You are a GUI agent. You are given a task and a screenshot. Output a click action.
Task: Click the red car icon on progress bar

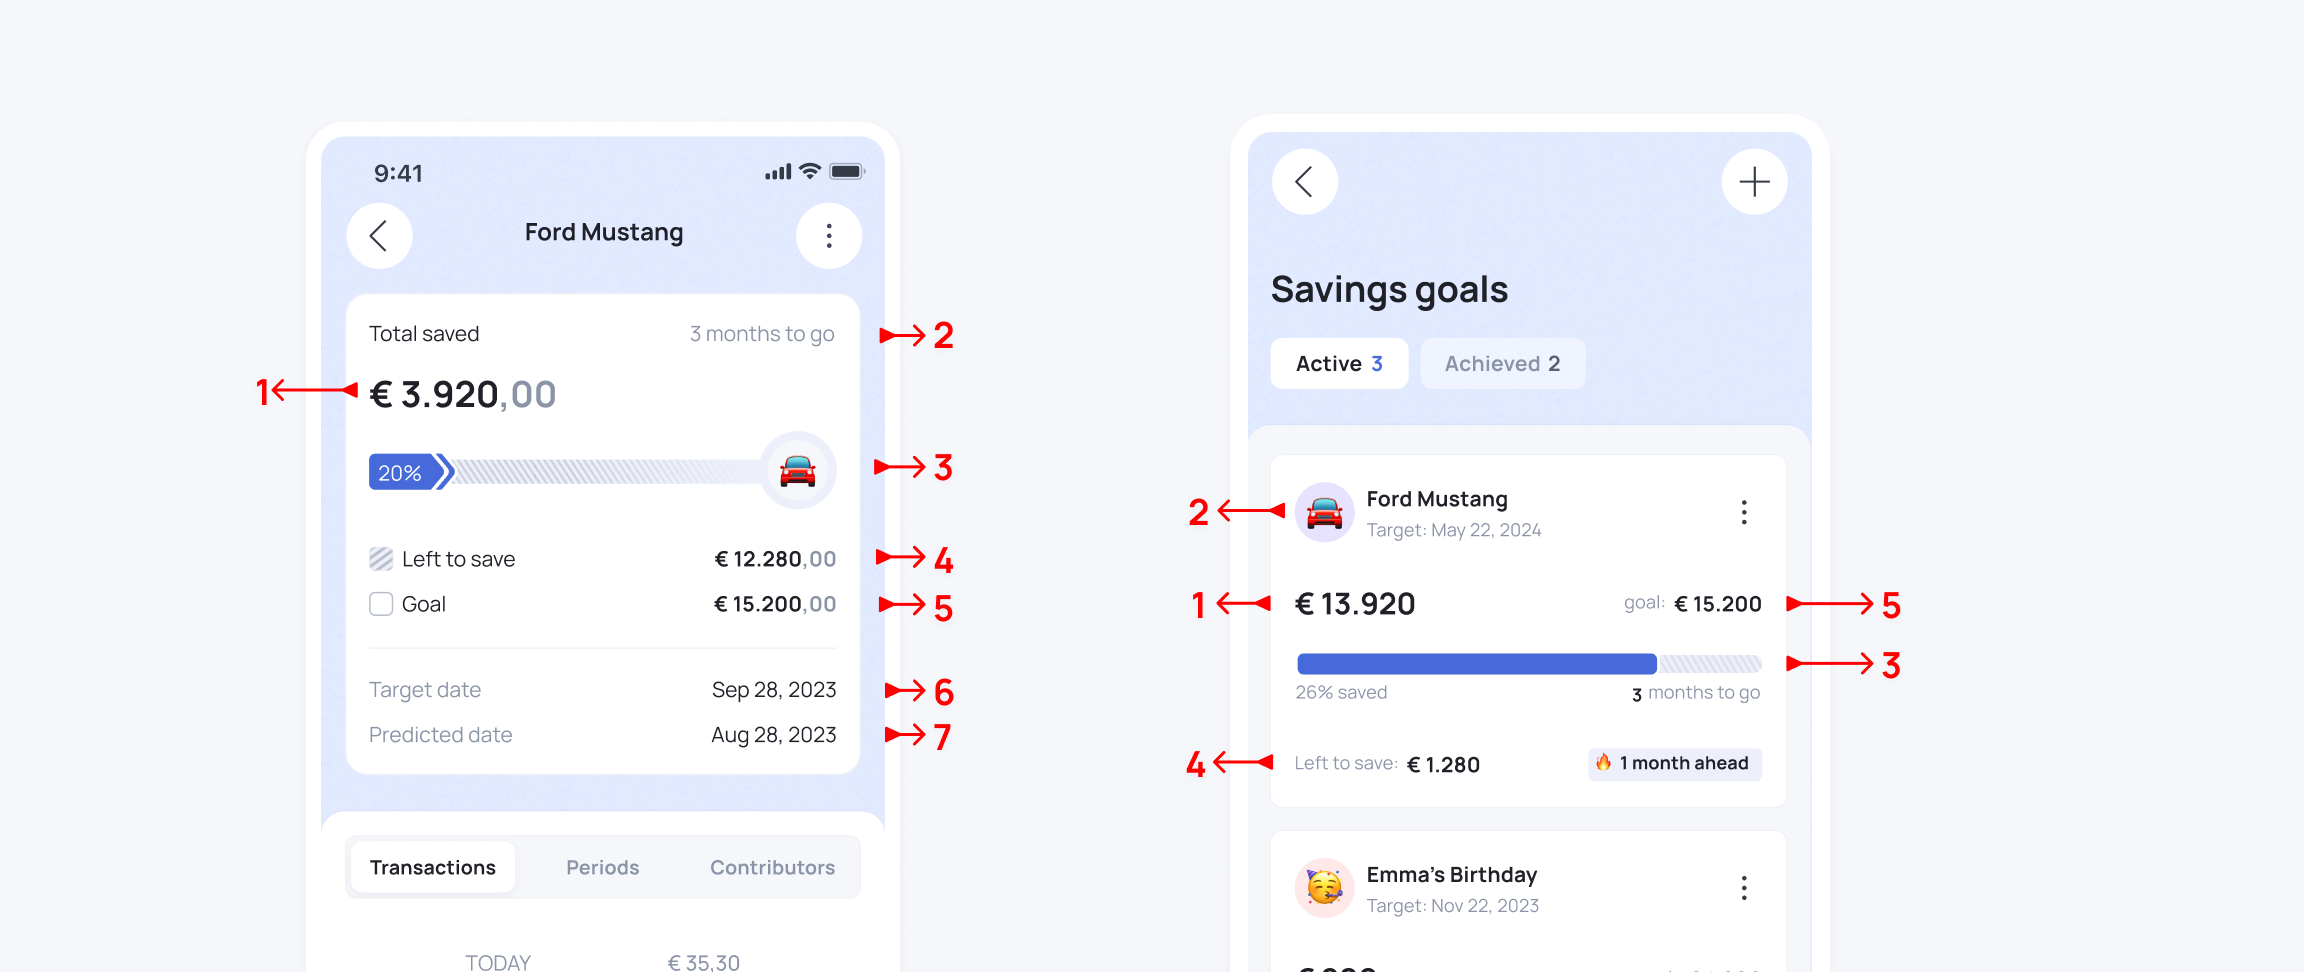(797, 470)
